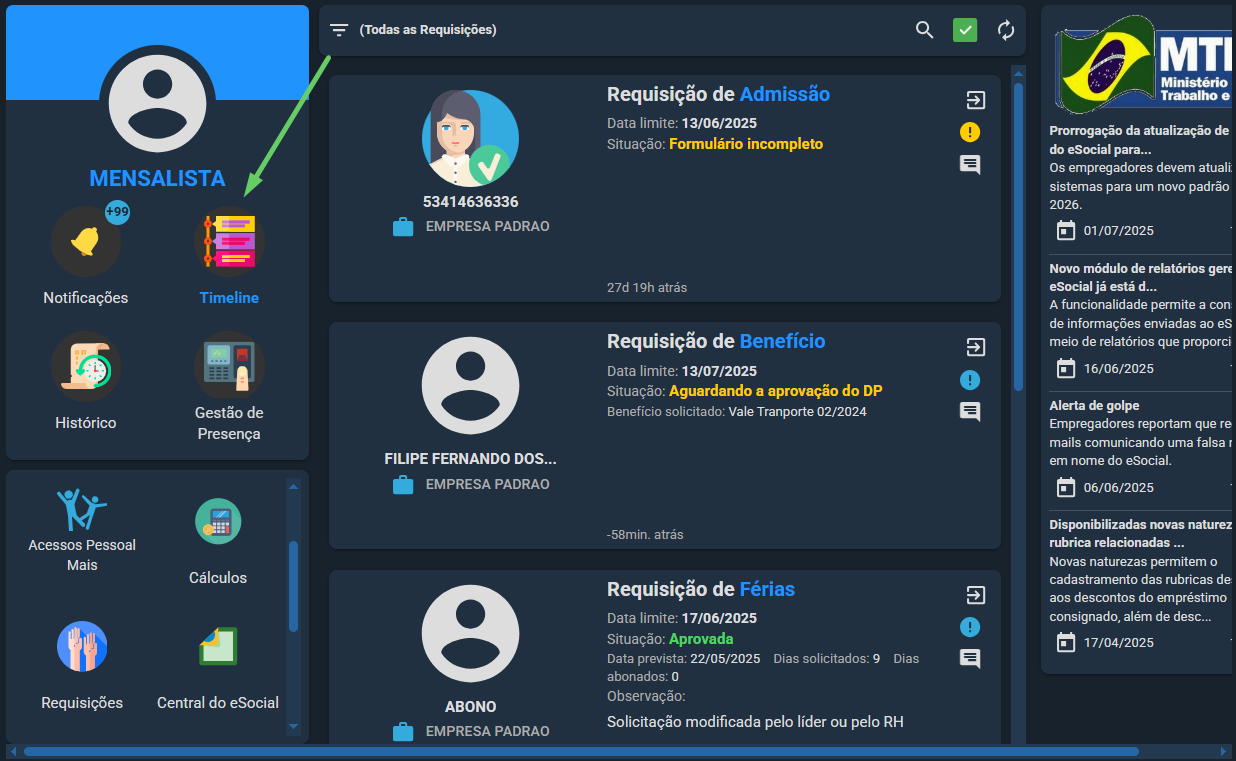
Task: Click the woman avatar 53414636336
Action: 470,139
